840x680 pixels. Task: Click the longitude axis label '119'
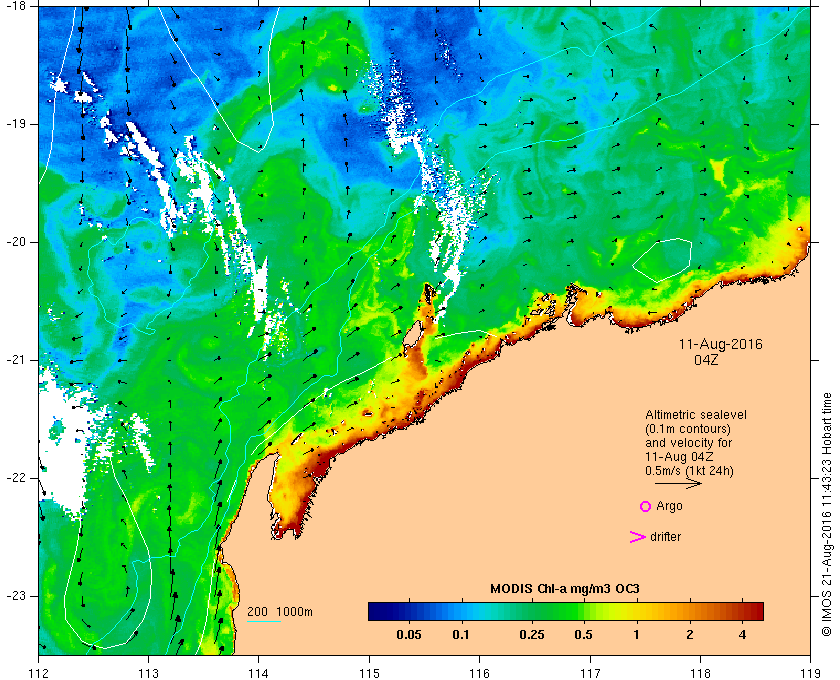(x=810, y=673)
